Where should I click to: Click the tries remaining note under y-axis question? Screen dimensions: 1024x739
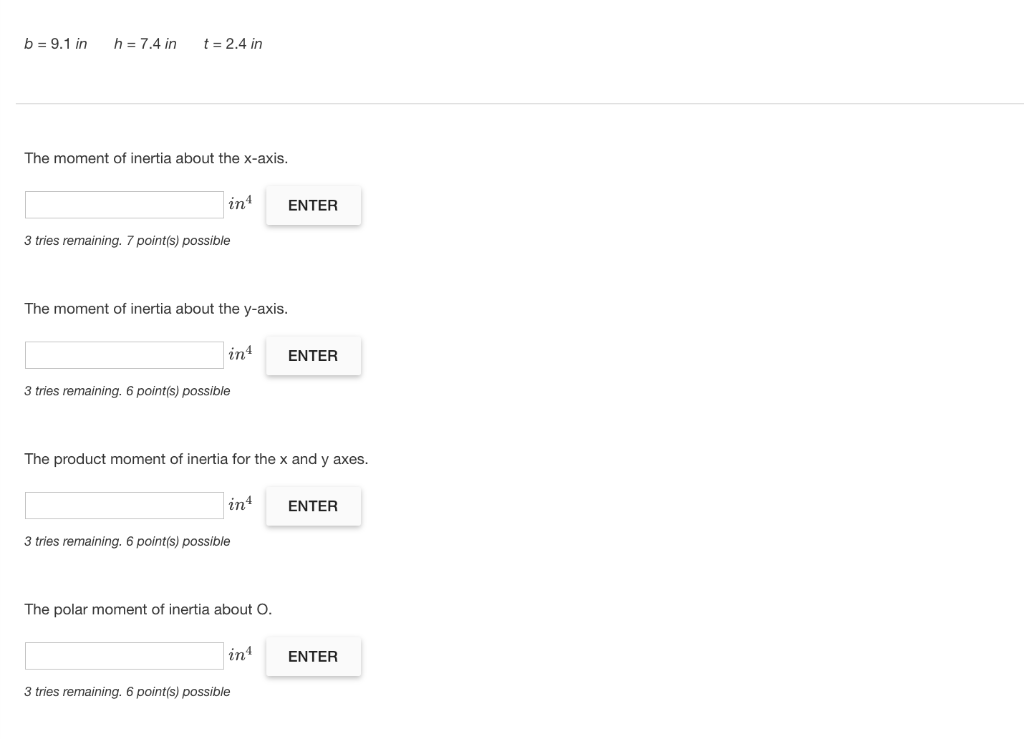127,391
